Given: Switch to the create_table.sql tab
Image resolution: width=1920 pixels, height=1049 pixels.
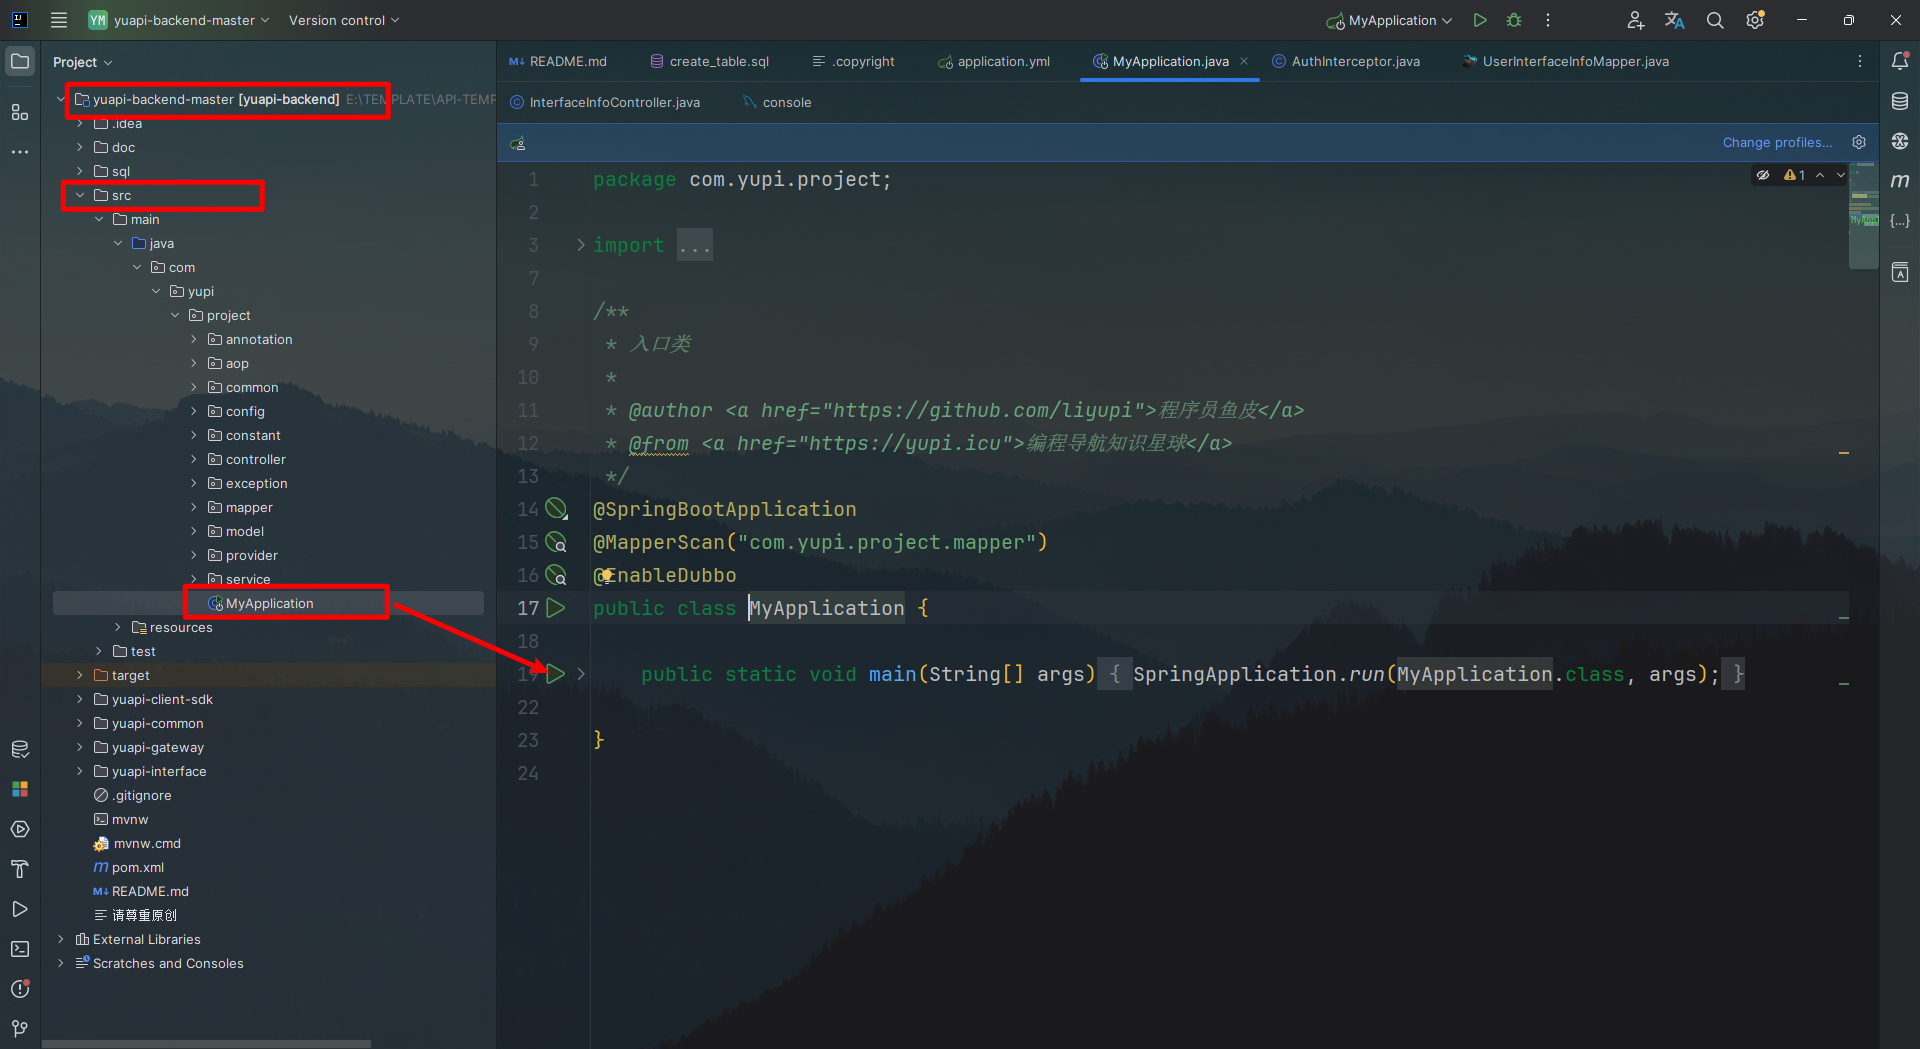Looking at the screenshot, I should [710, 61].
